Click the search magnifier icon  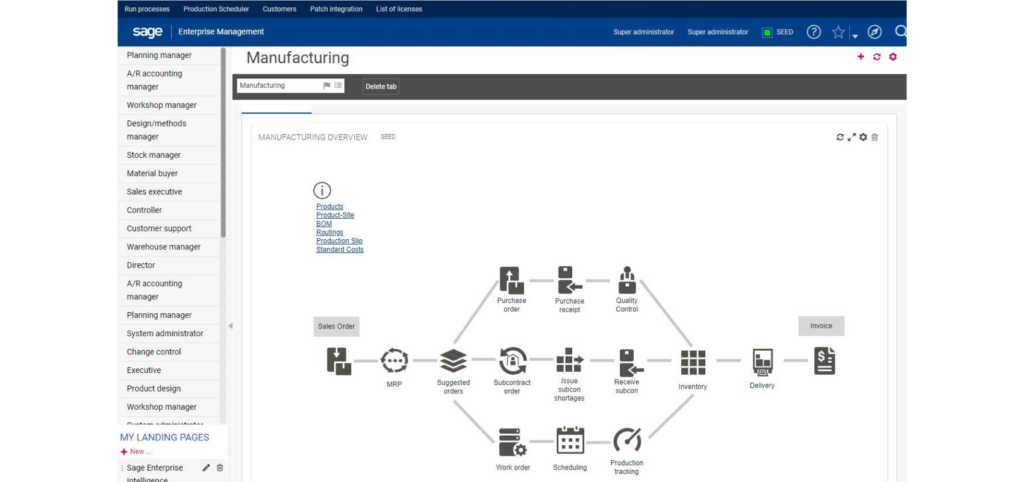900,31
